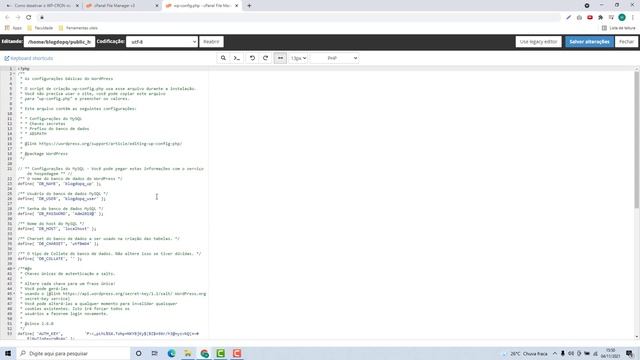Open Cortana circle in taskbar
Screen dimensions: 640x360
(139, 353)
